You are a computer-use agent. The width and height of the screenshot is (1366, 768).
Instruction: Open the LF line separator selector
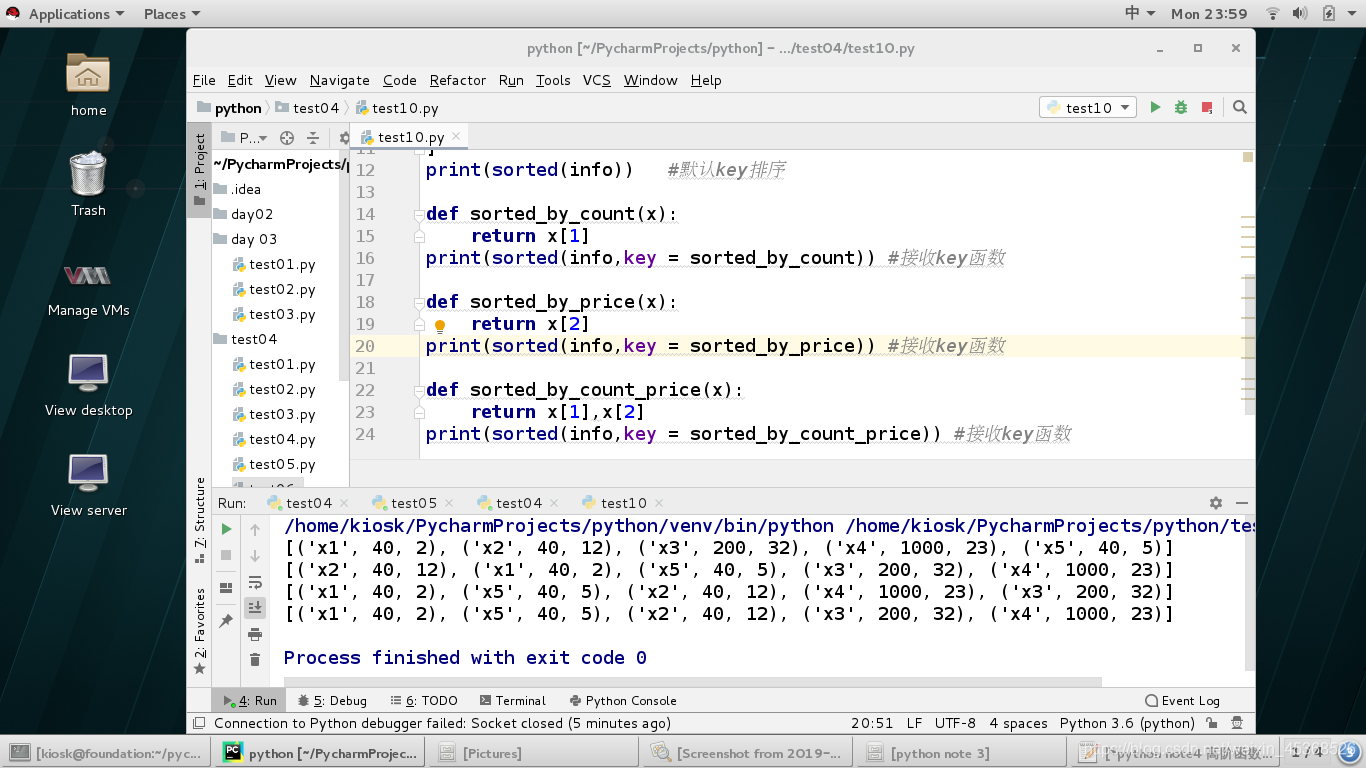click(x=914, y=723)
